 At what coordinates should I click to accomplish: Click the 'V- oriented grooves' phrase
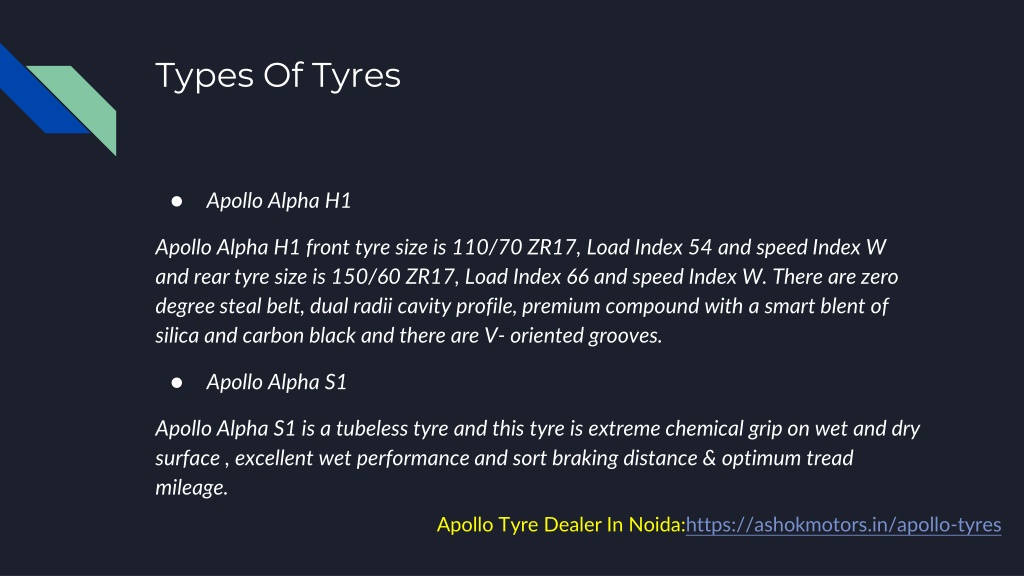click(x=573, y=336)
